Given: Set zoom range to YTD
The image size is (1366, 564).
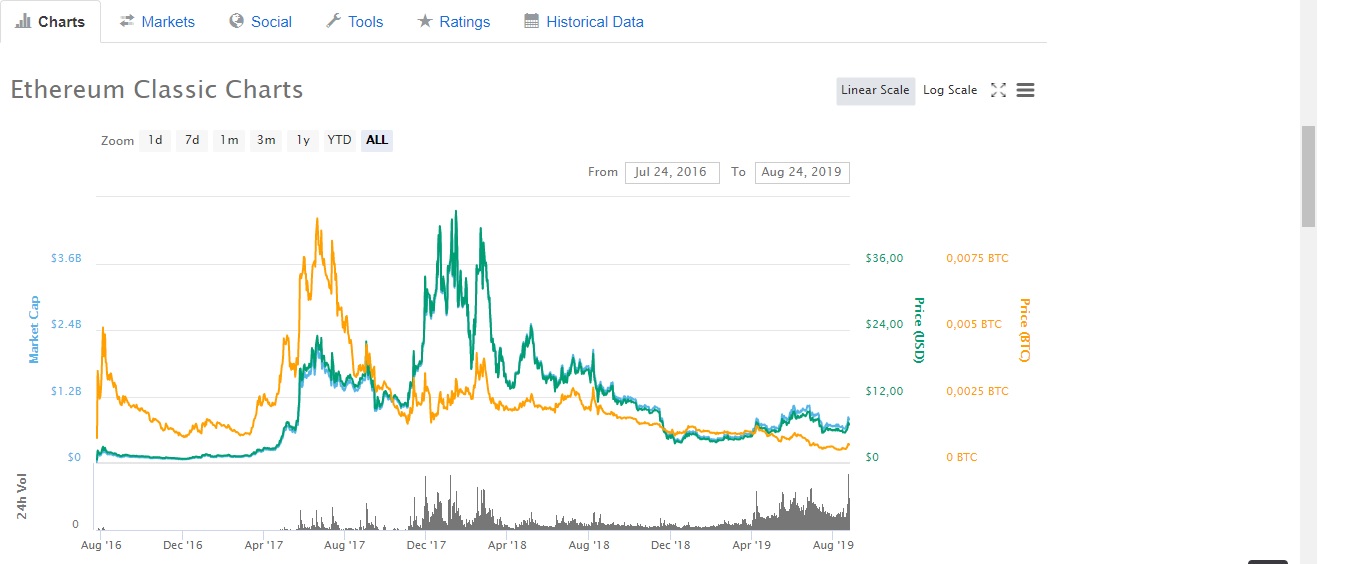Looking at the screenshot, I should [x=340, y=140].
